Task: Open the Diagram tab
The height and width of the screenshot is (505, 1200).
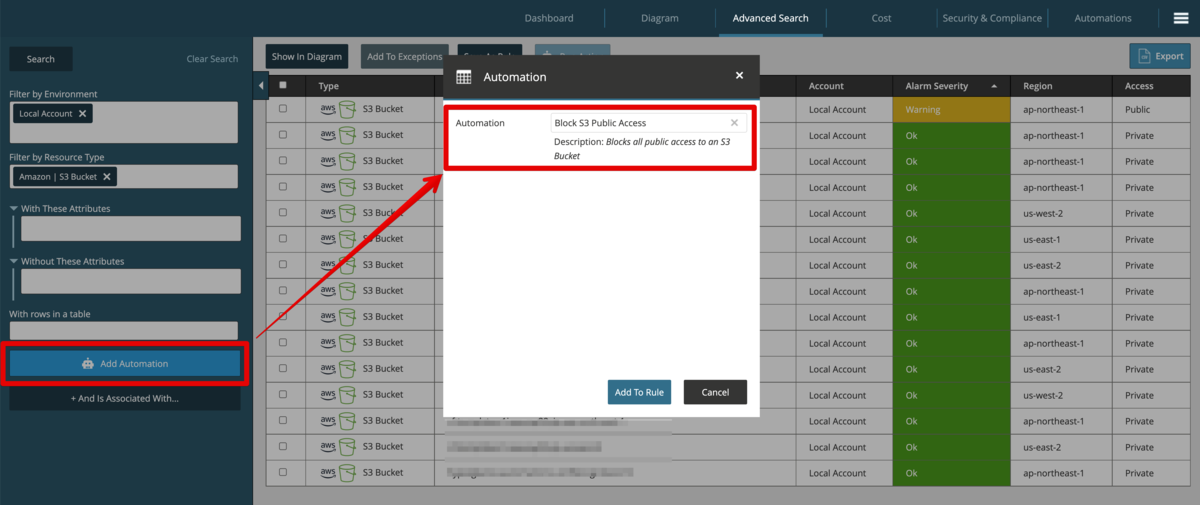Action: click(x=660, y=18)
